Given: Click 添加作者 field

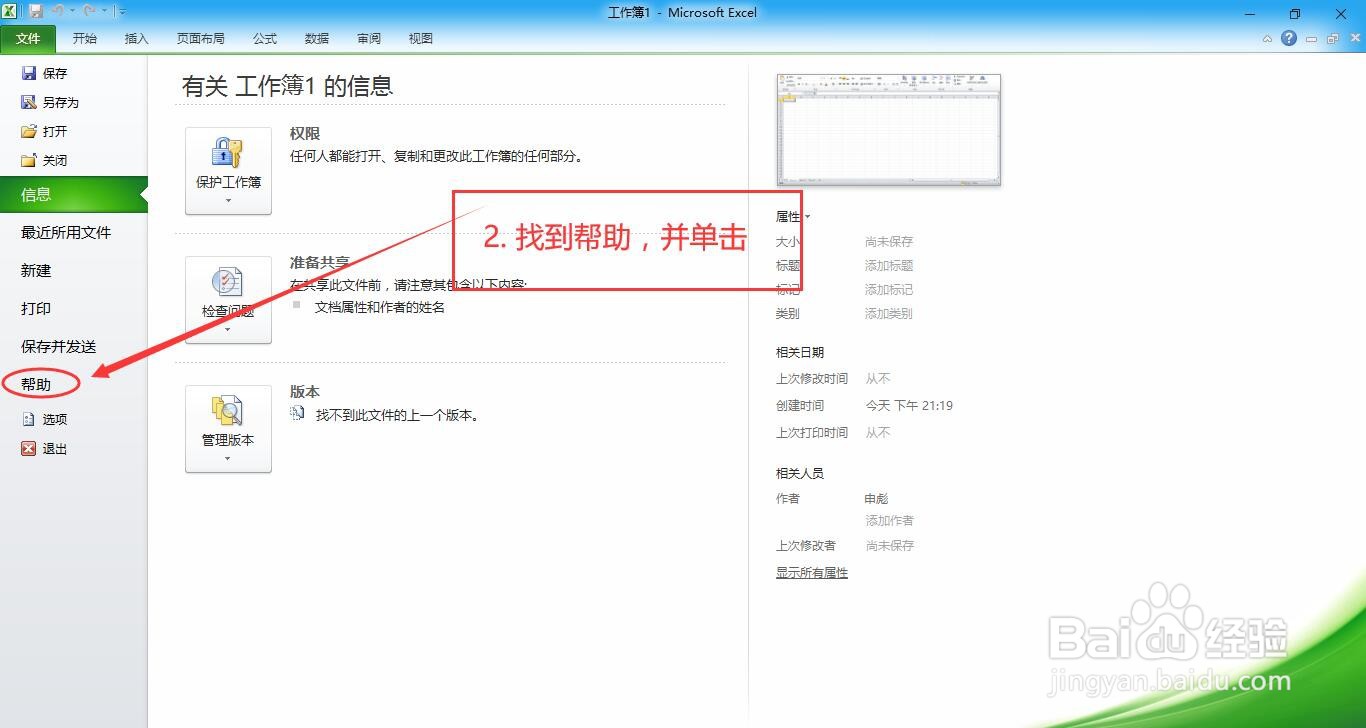Looking at the screenshot, I should click(889, 520).
